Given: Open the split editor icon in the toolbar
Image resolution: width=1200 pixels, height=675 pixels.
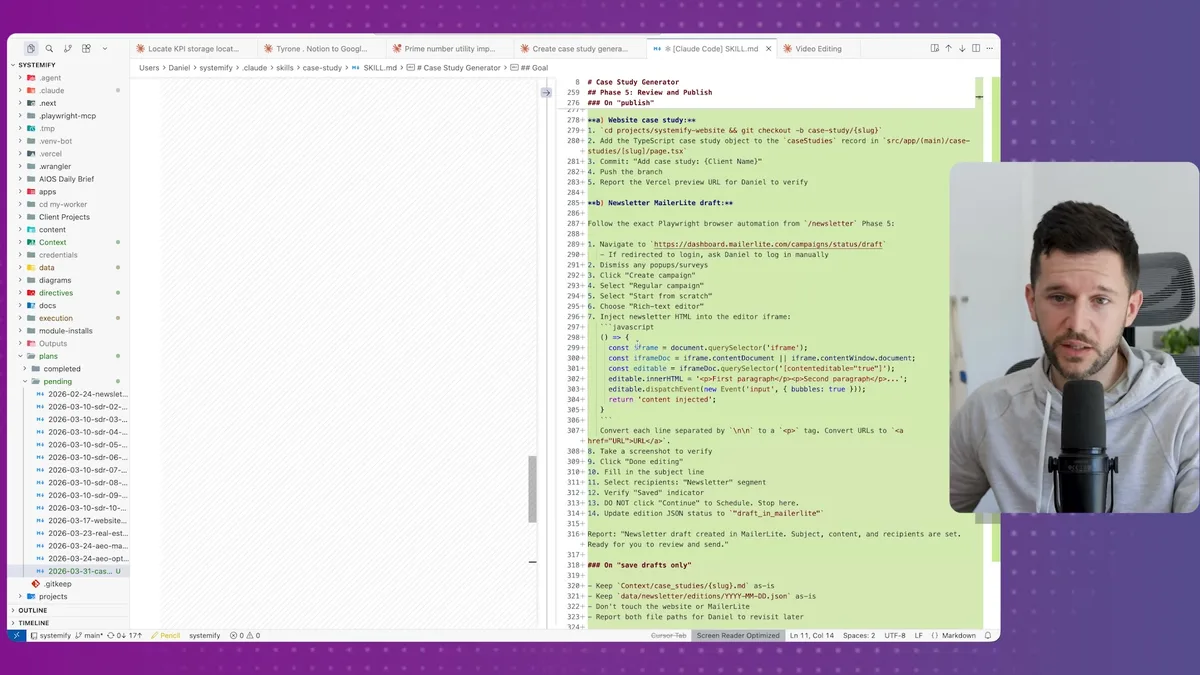Looking at the screenshot, I should click(x=976, y=48).
